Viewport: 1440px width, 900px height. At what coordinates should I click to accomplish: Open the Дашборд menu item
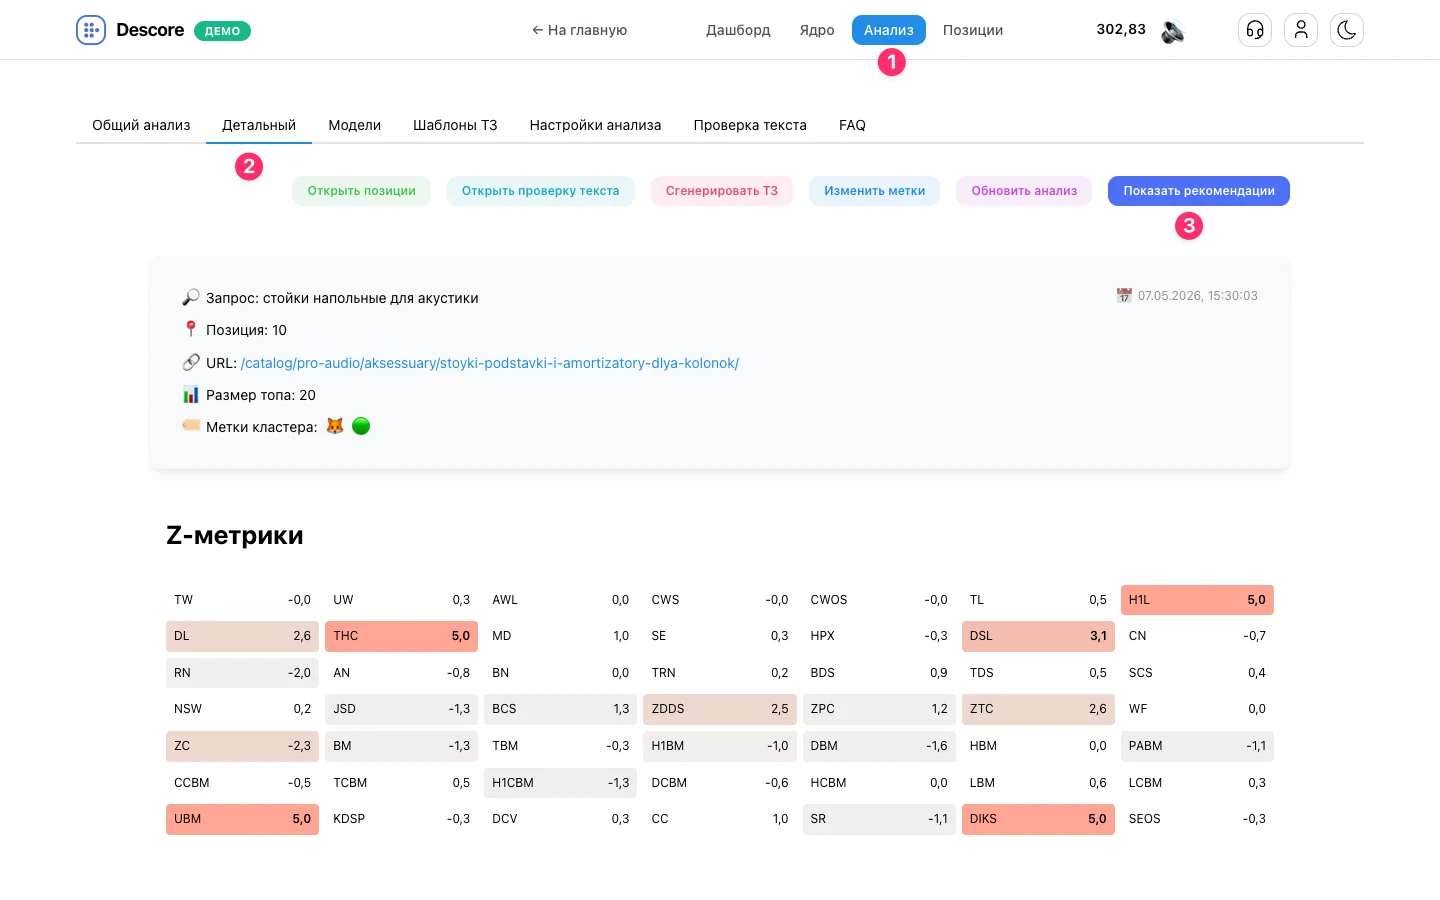[738, 30]
